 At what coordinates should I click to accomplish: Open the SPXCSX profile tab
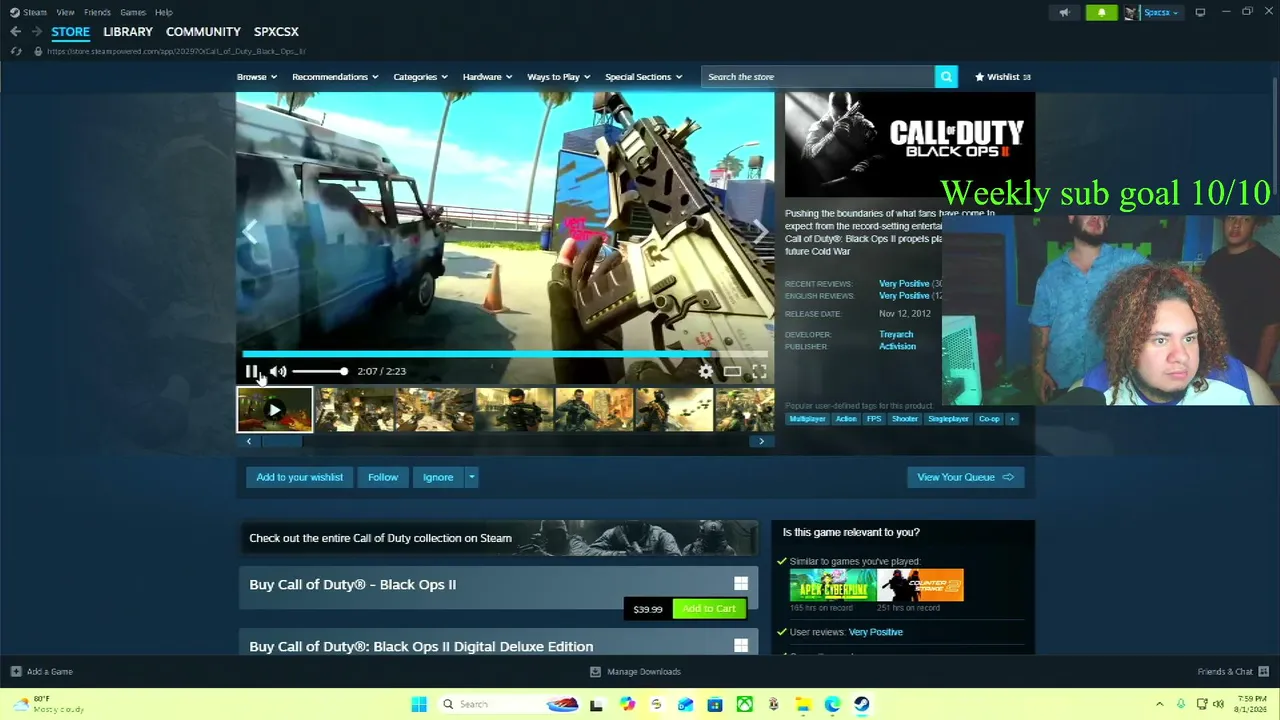(x=276, y=32)
